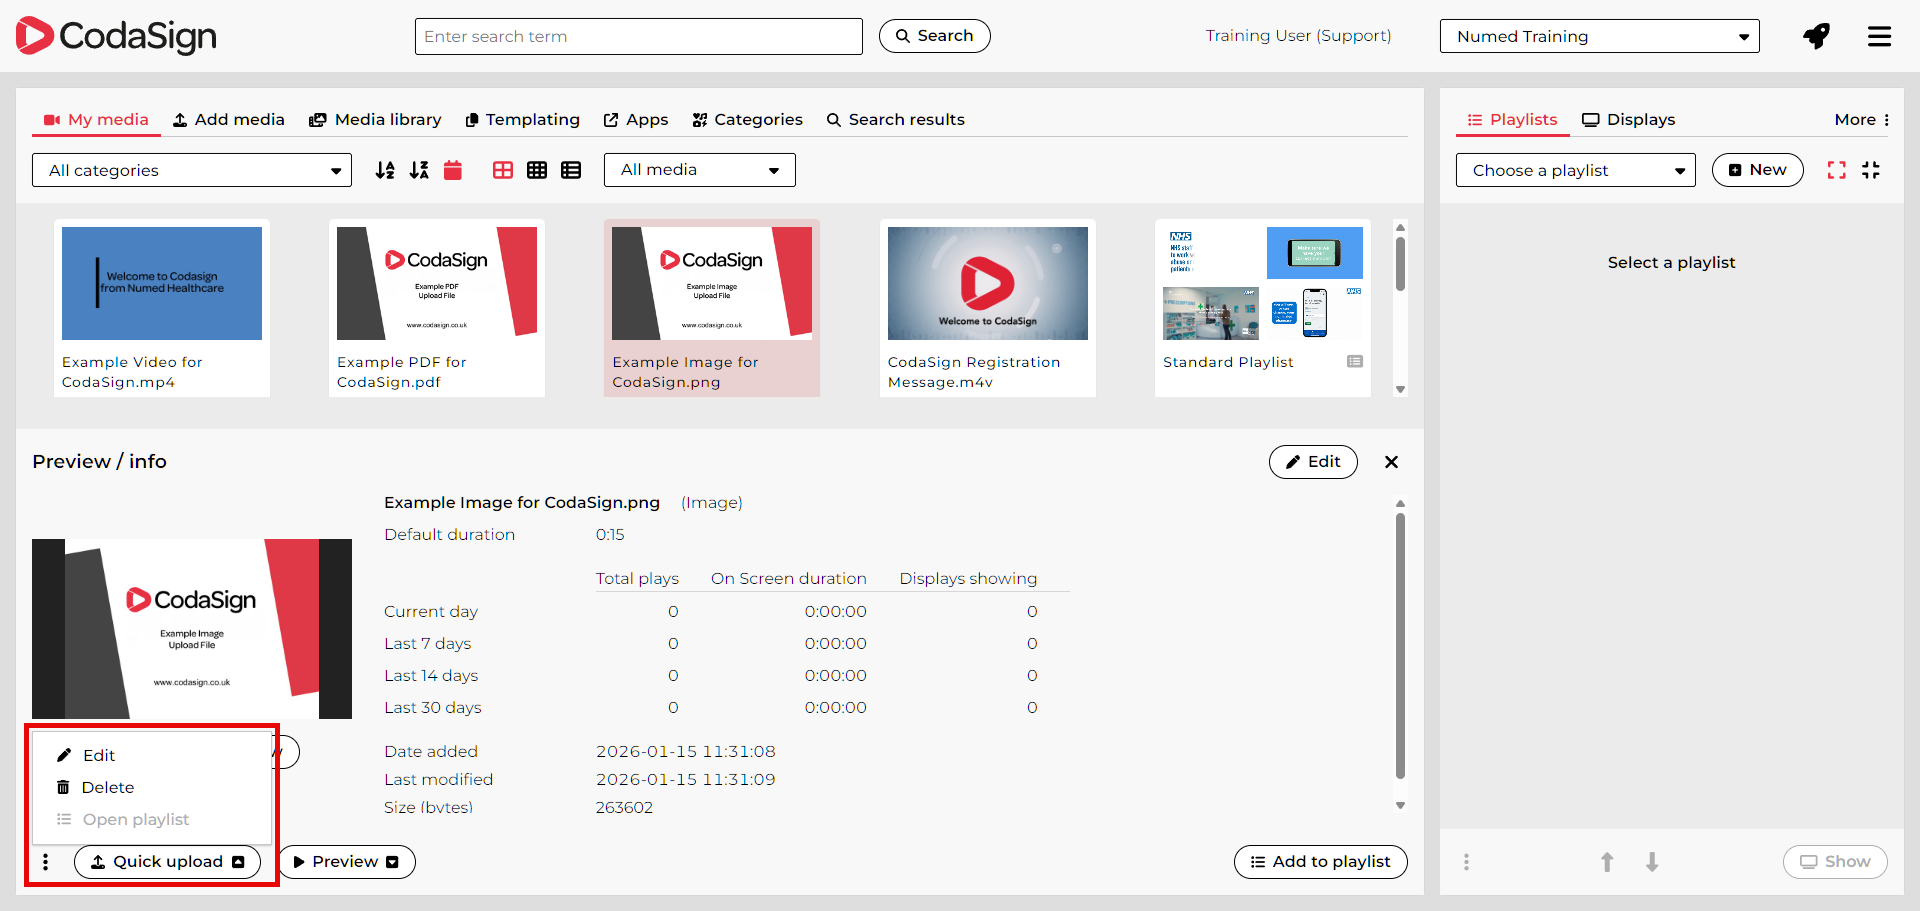Create a New playlist
This screenshot has width=1920, height=911.
1757,171
